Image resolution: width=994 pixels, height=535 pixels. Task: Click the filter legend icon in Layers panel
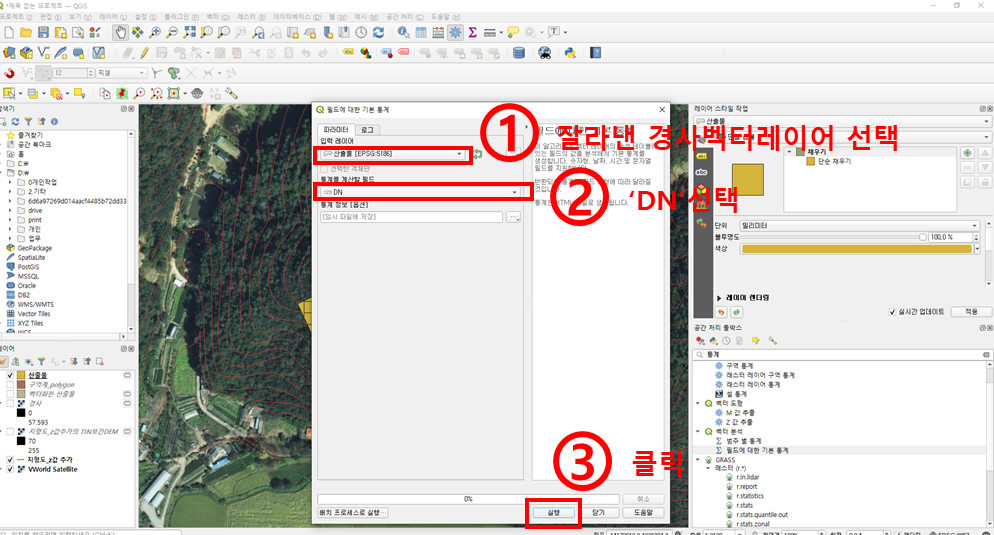coord(41,362)
